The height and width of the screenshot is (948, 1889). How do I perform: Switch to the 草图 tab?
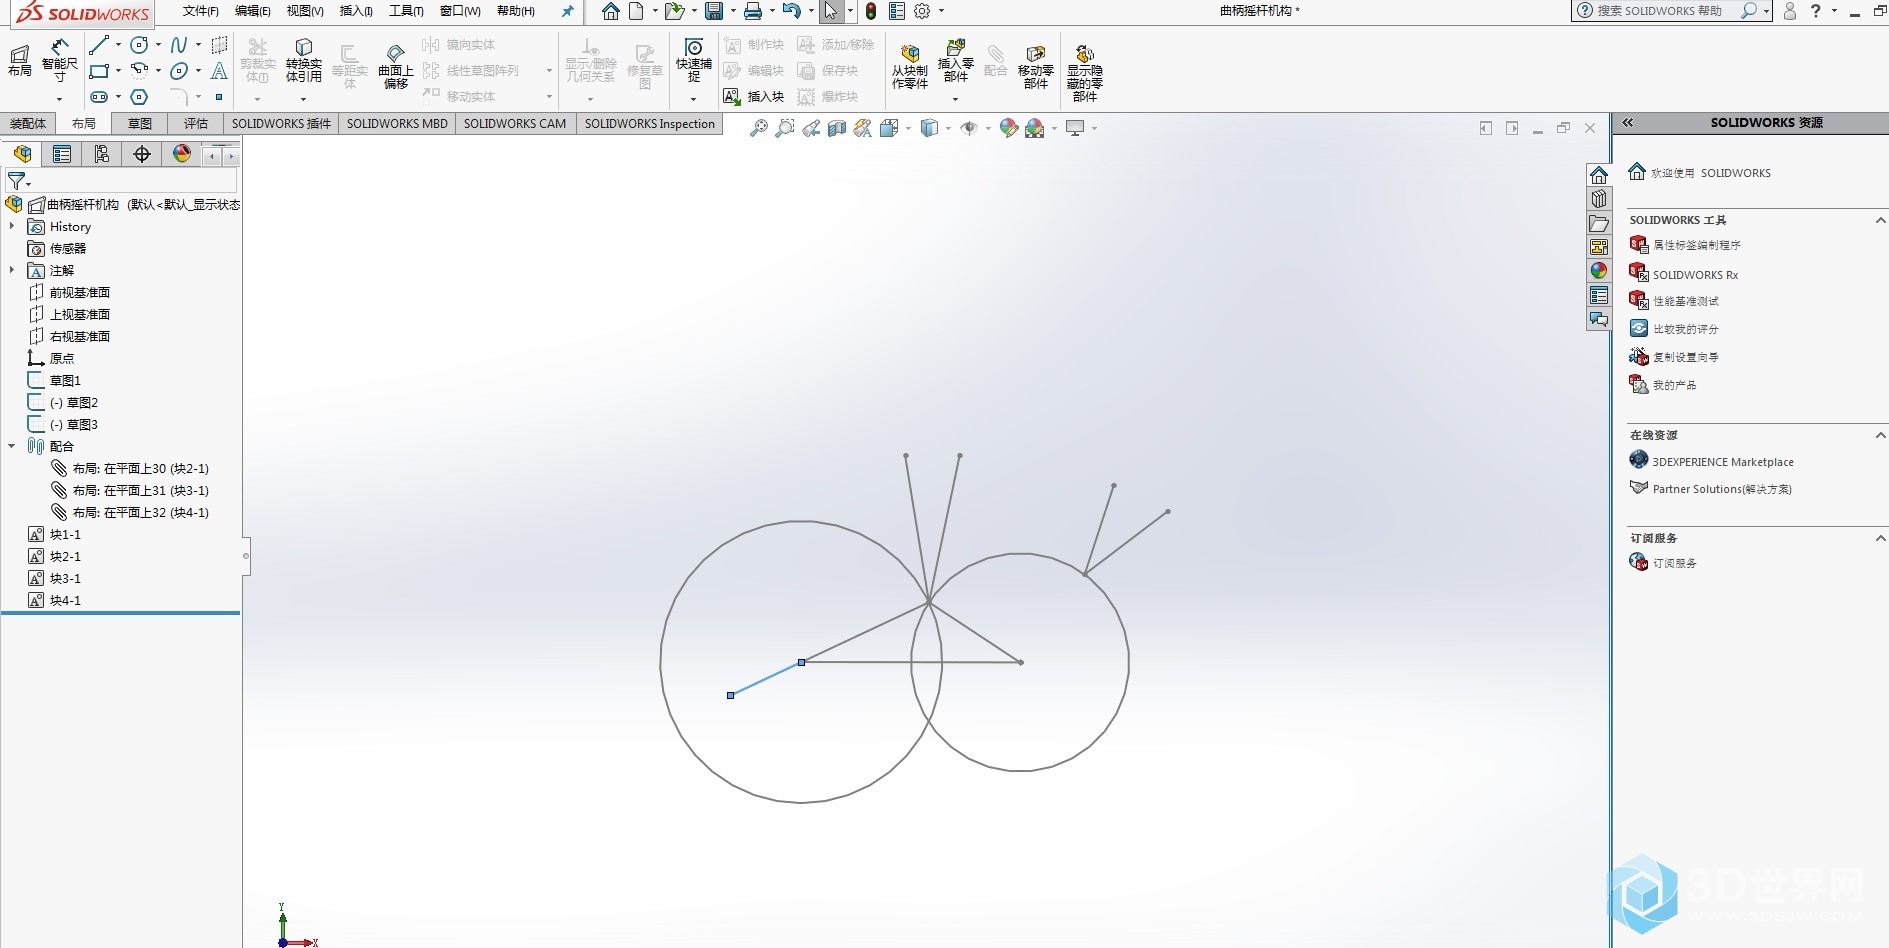(140, 124)
